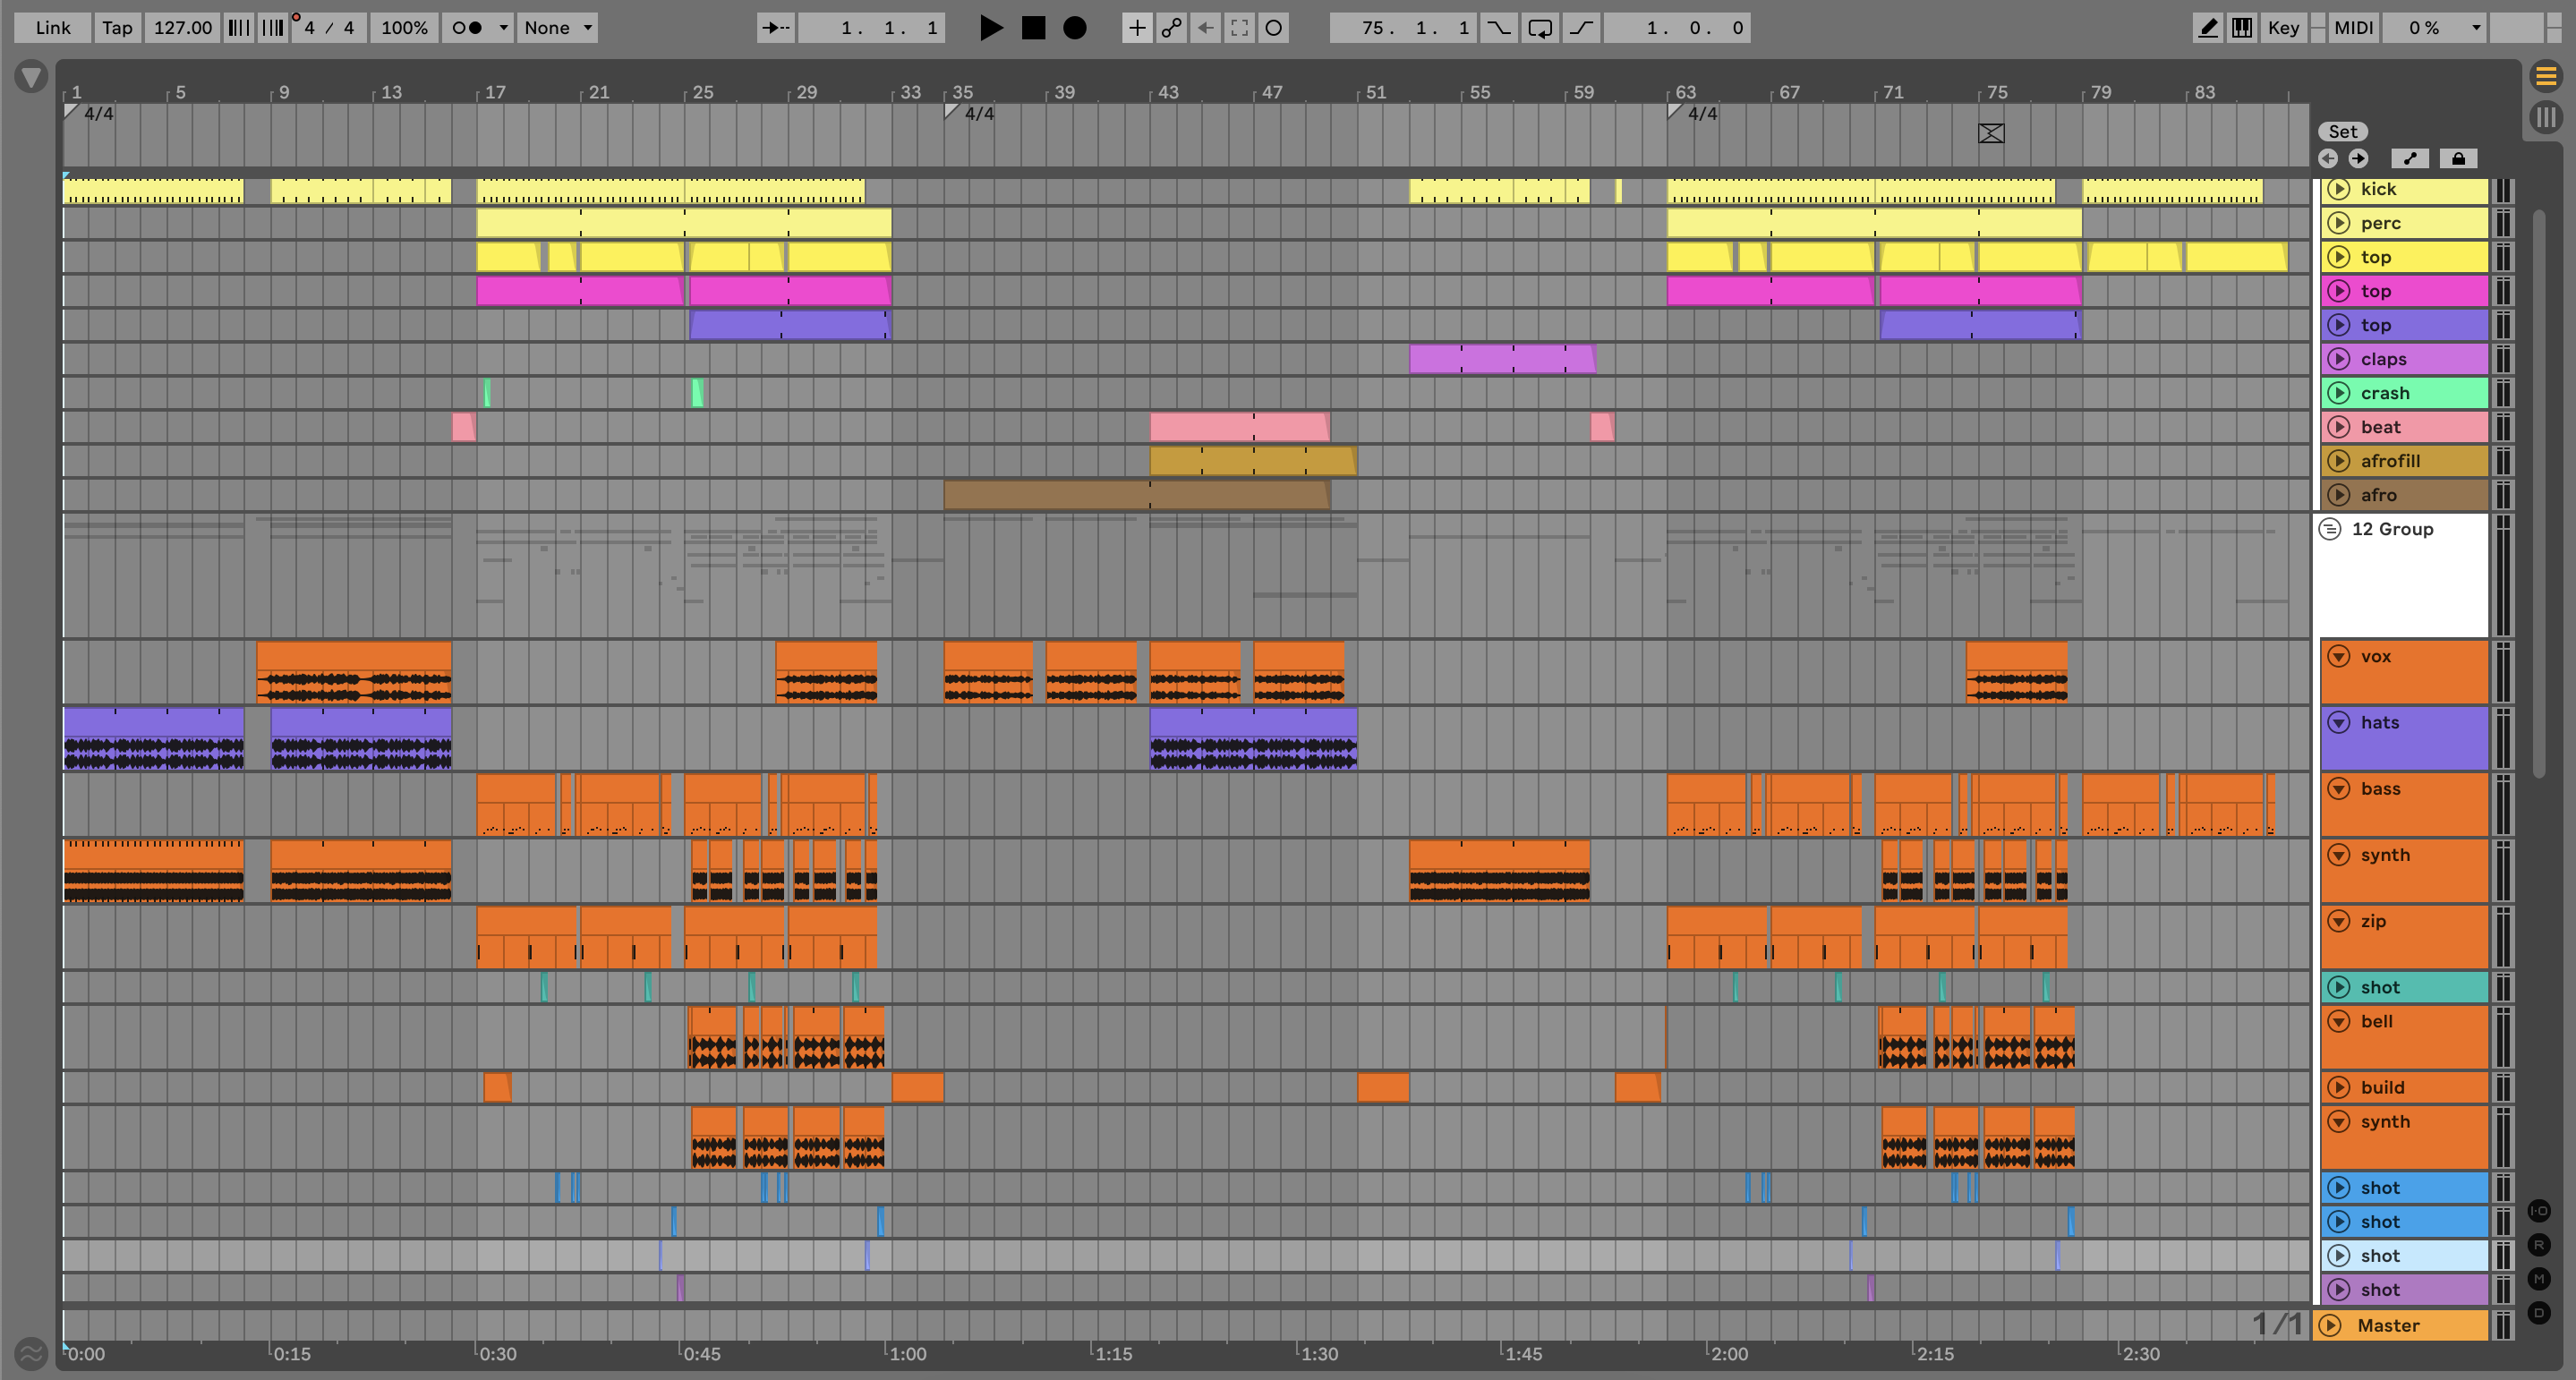
Task: Click the vertical scrollbar on right
Action: click(x=2538, y=494)
